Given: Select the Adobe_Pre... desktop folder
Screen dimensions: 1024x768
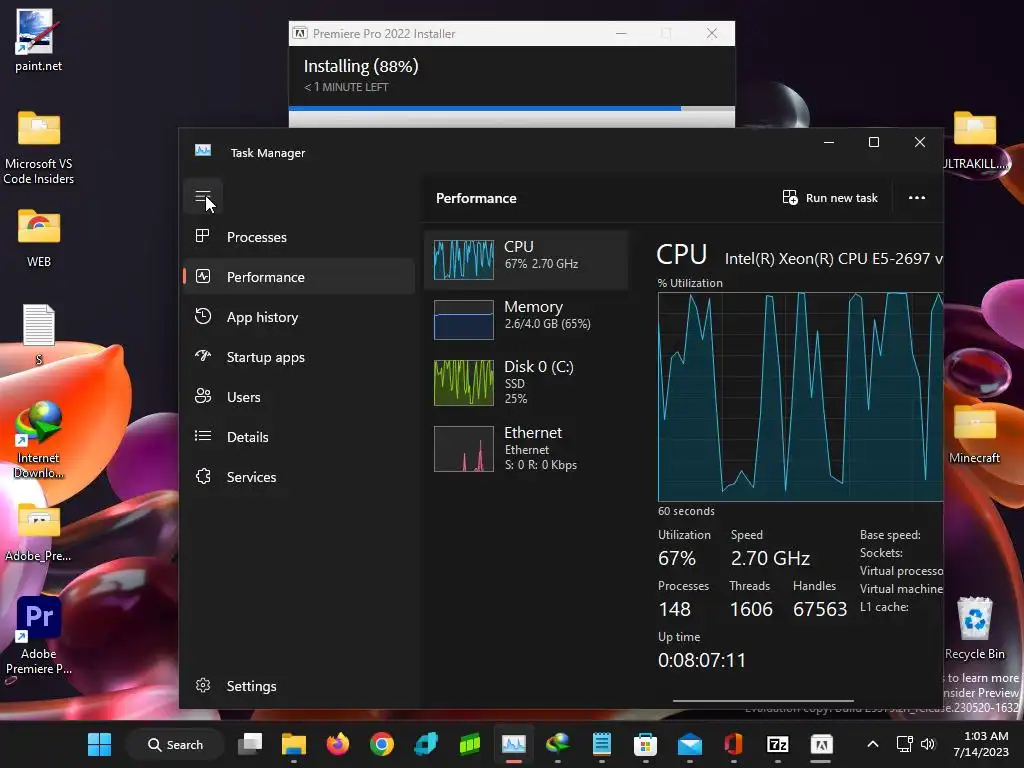Looking at the screenshot, I should click(39, 532).
